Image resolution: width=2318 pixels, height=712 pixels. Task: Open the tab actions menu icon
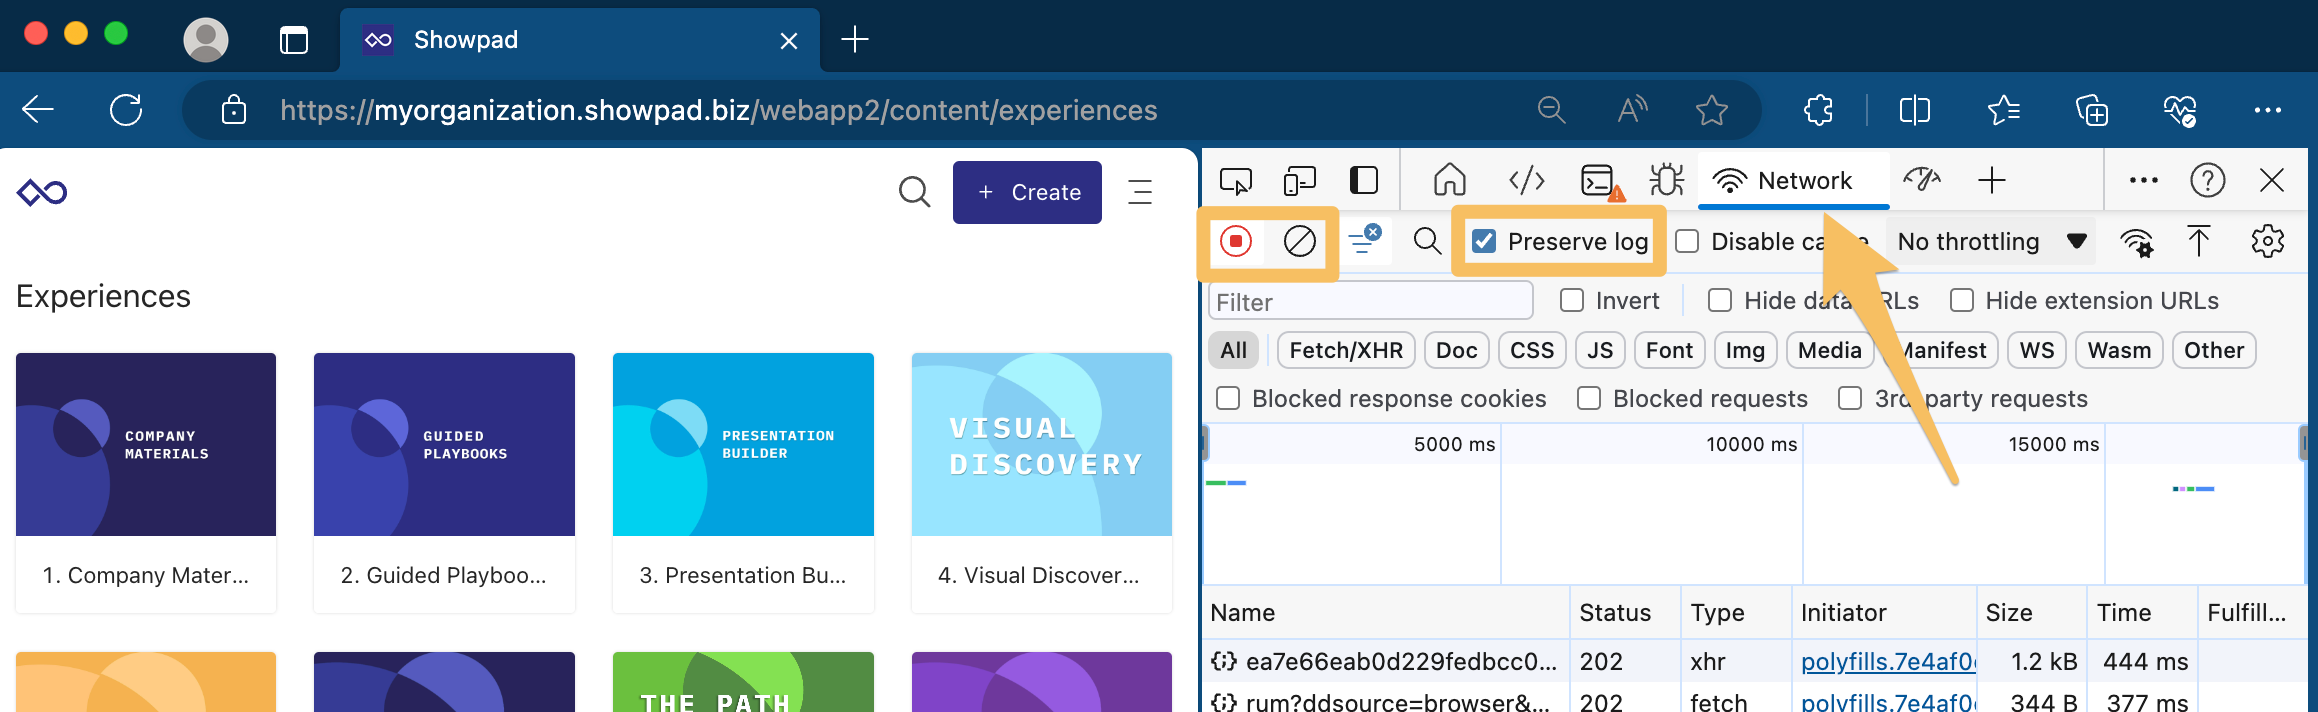294,40
